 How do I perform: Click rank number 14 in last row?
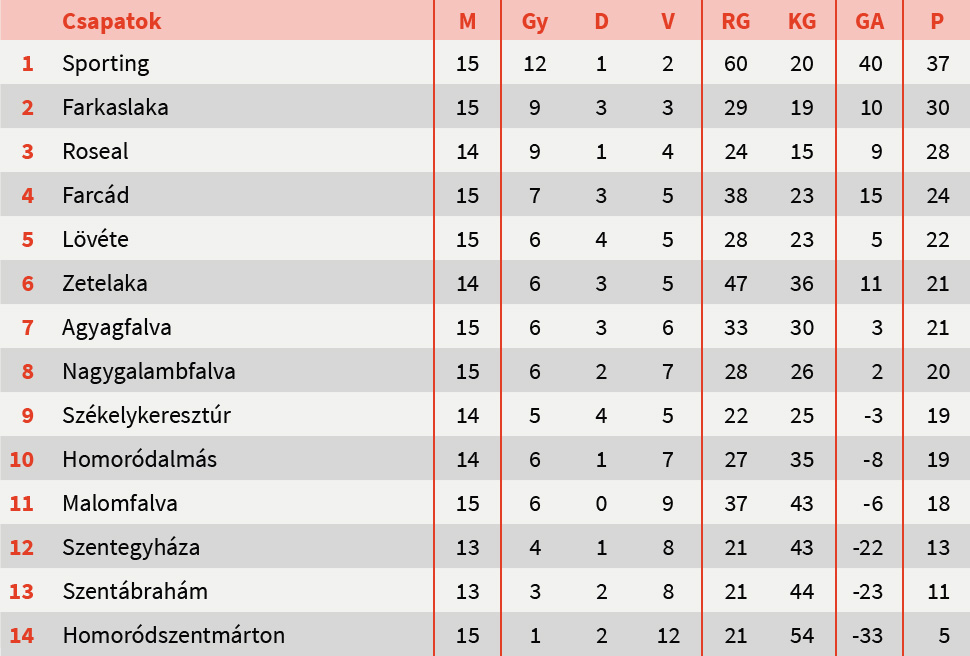point(22,635)
